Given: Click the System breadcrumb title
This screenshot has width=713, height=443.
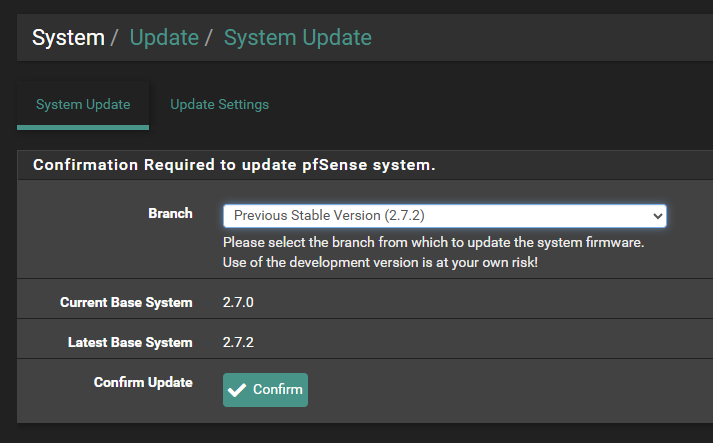Looking at the screenshot, I should [68, 37].
